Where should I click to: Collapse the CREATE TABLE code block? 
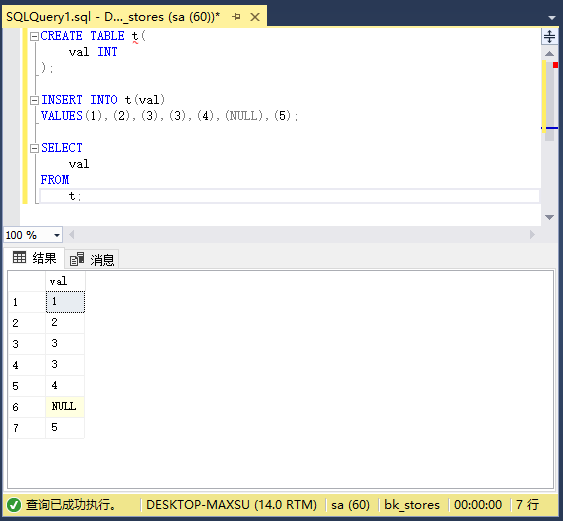34,36
